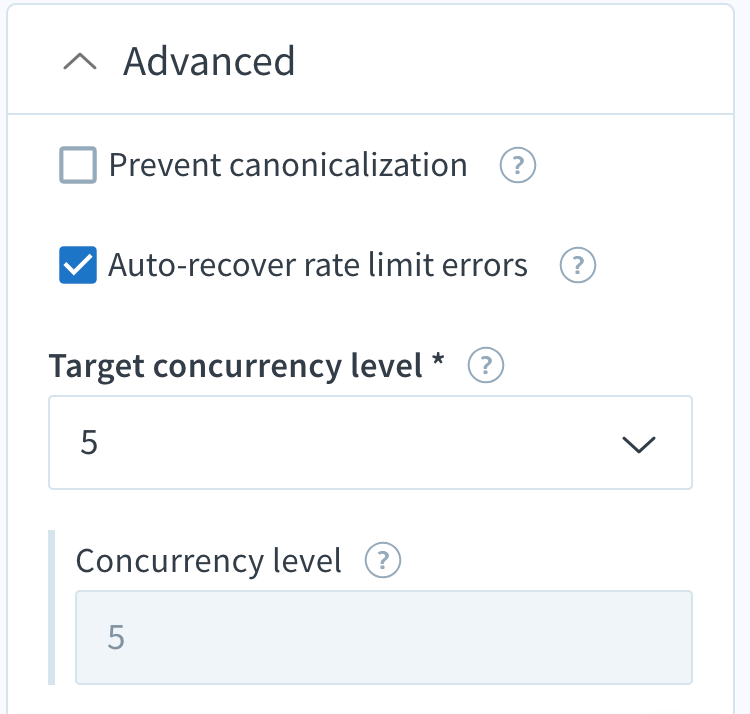Screen dimensions: 750x714
Task: Collapse the Advanced section using the chevron
Action: point(80,62)
